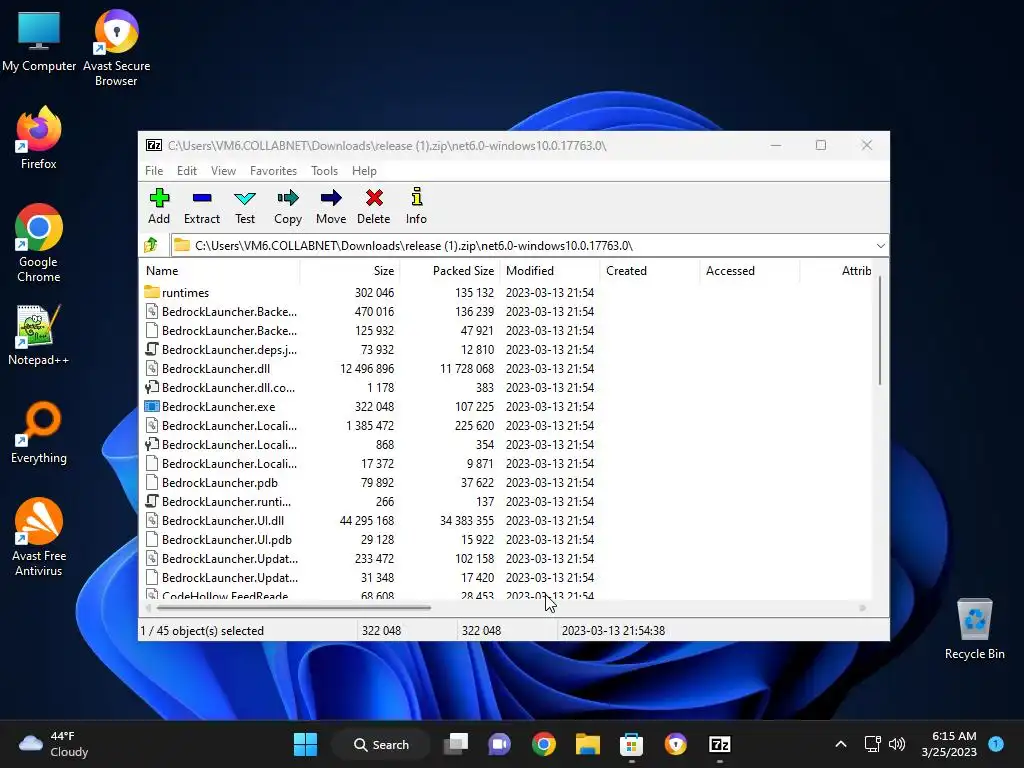Open the Tools menu
The width and height of the screenshot is (1024, 768).
click(x=324, y=170)
